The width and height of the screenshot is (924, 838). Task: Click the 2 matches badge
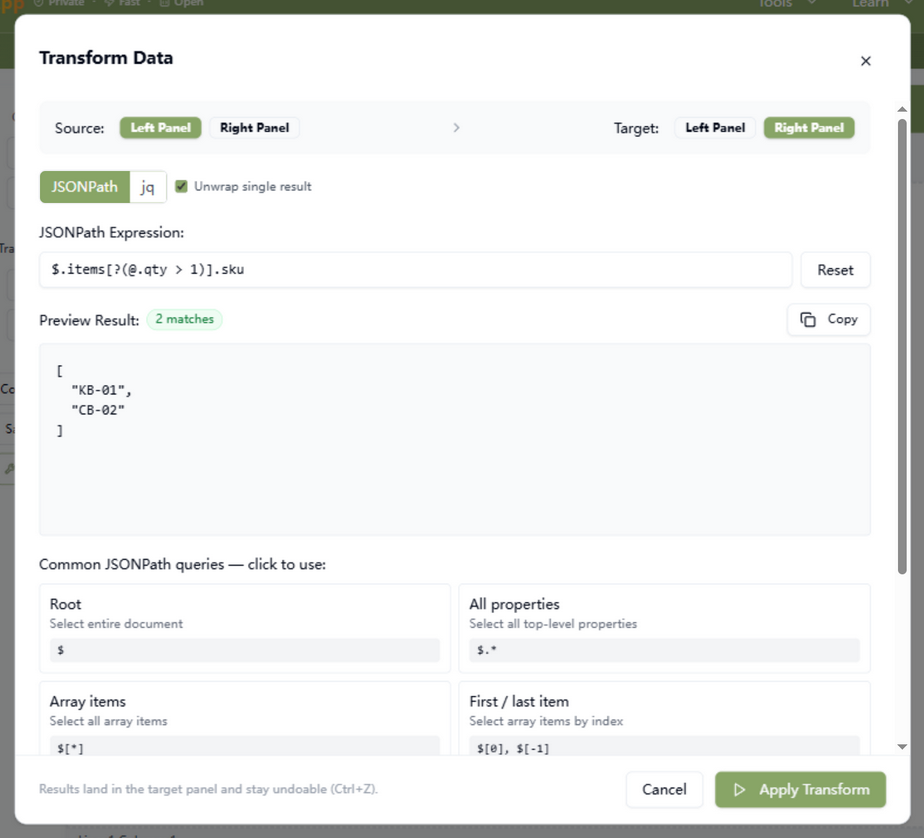pyautogui.click(x=184, y=319)
